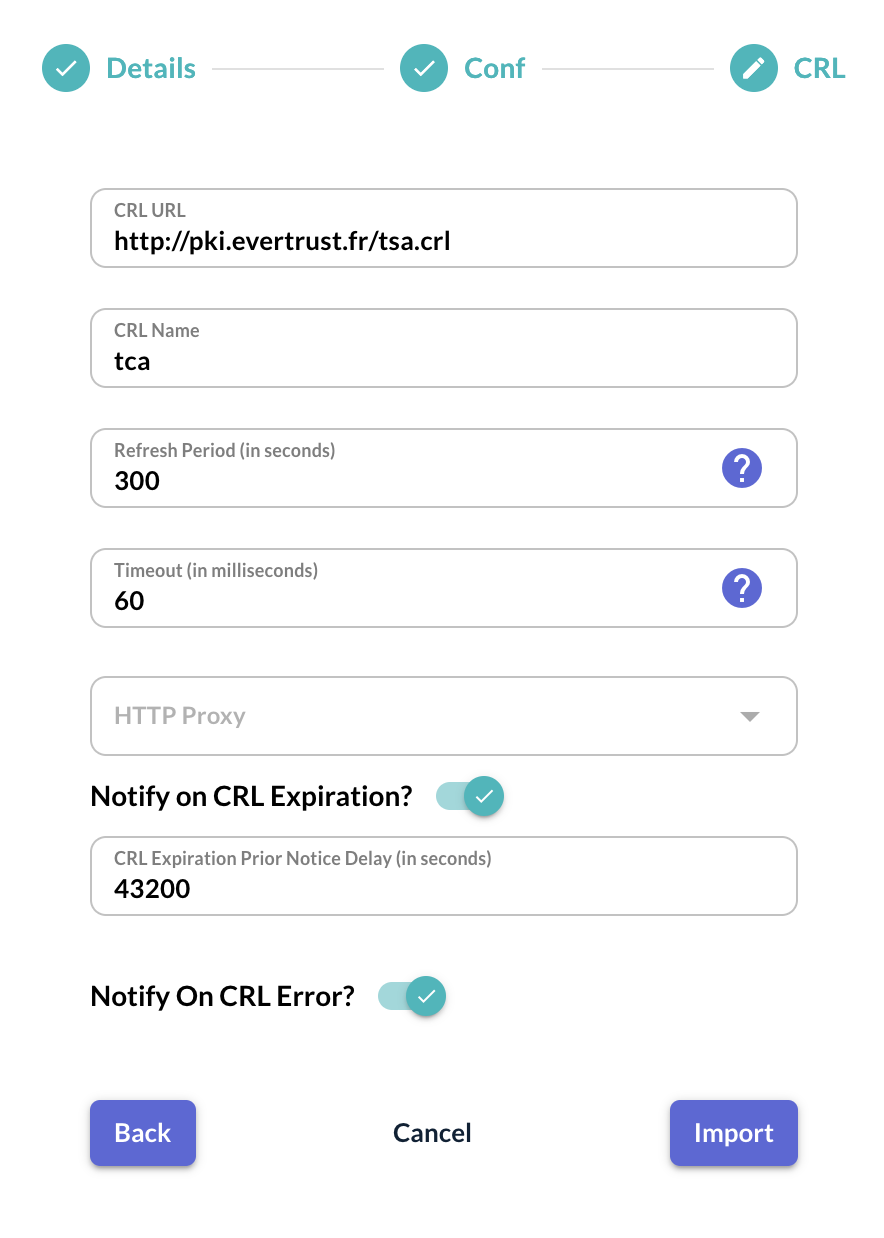Switch to the Conf step label
Image resolution: width=884 pixels, height=1238 pixels.
(x=494, y=68)
